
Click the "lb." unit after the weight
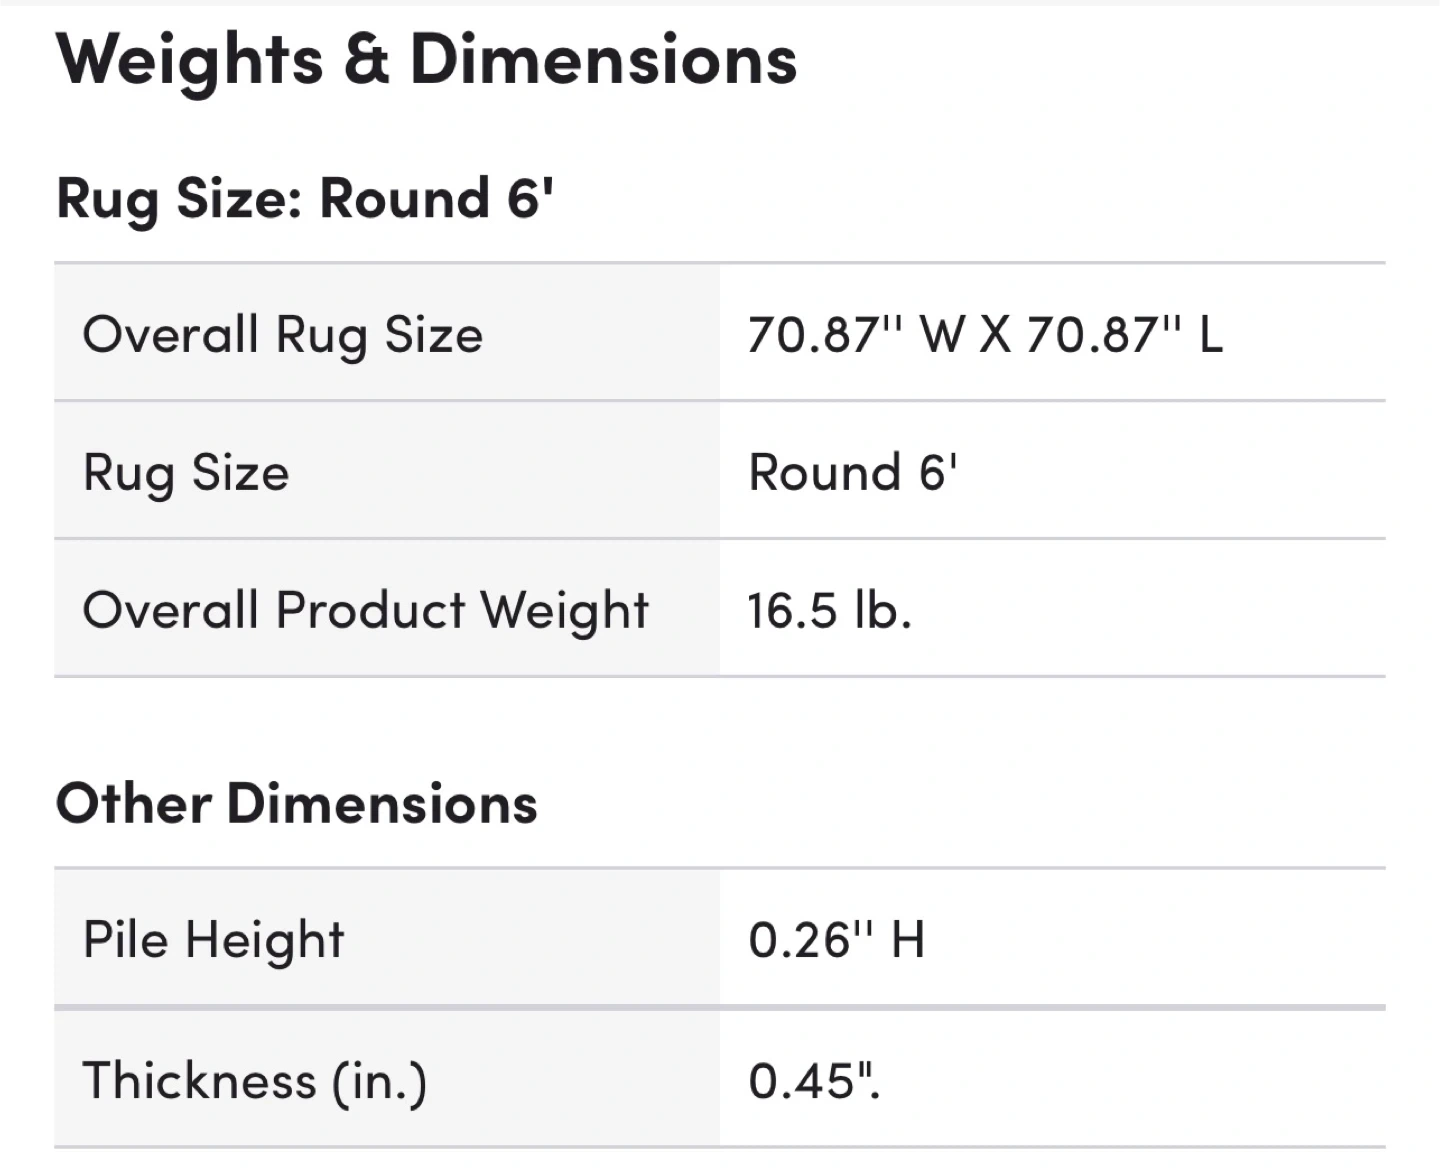(x=883, y=610)
